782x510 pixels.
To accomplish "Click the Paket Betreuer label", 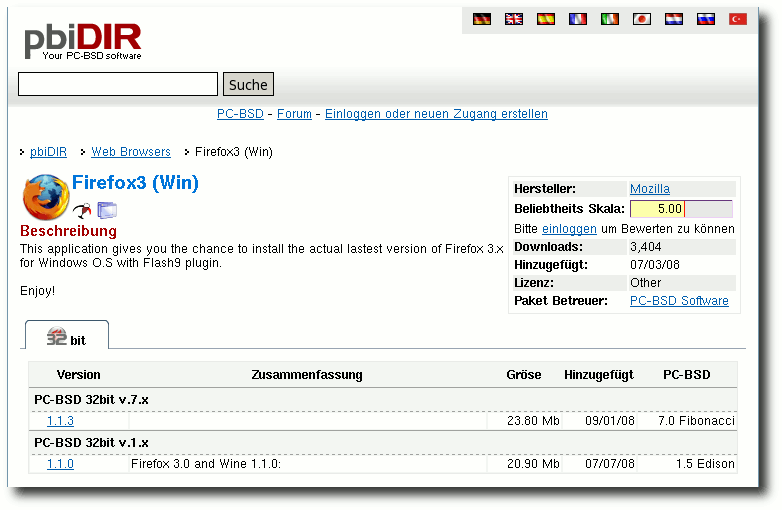I will (561, 301).
